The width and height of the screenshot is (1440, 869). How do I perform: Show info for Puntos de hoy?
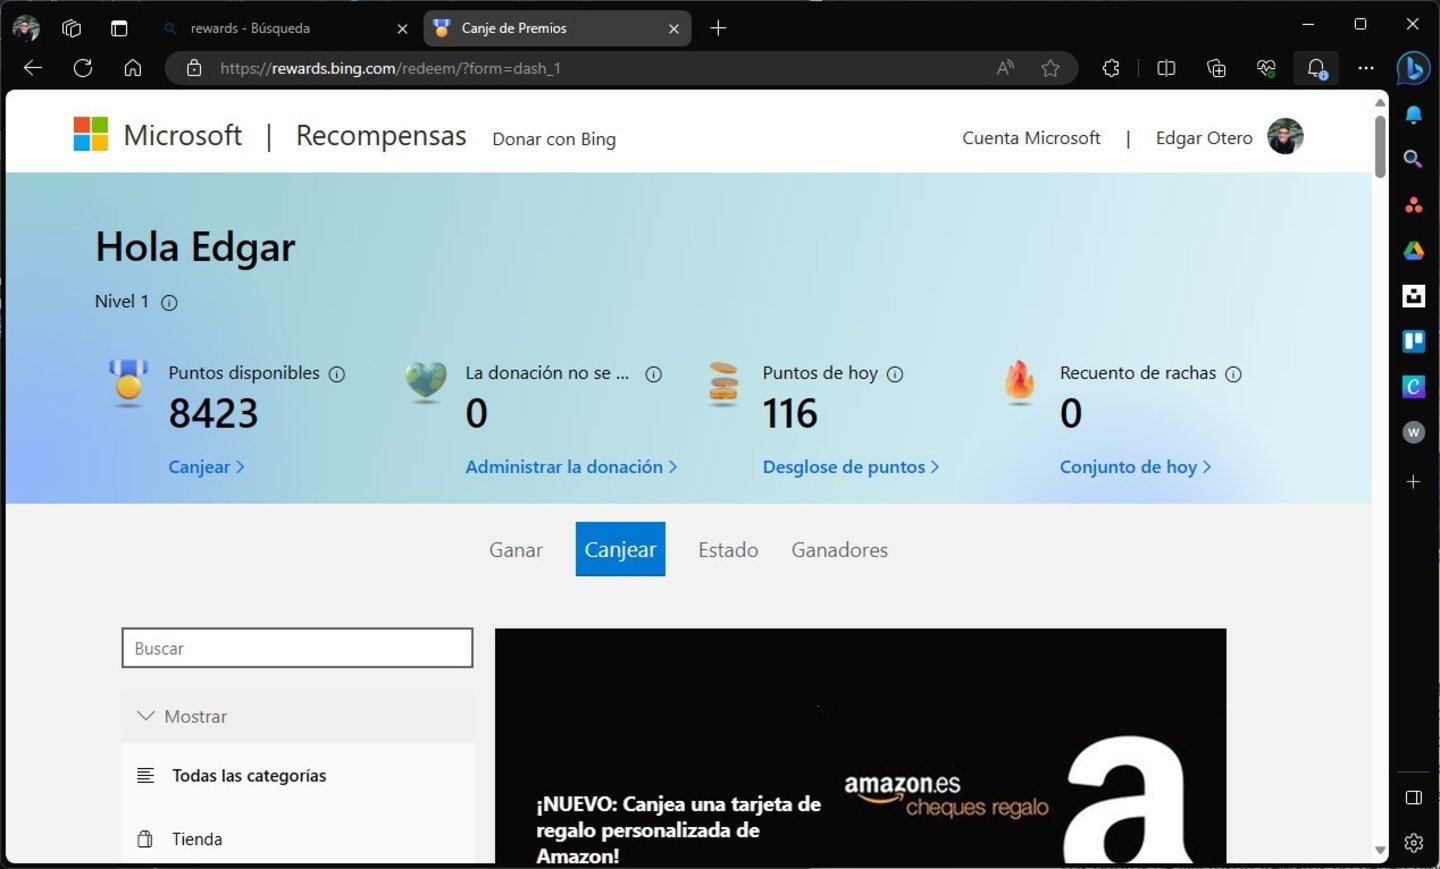coord(895,374)
